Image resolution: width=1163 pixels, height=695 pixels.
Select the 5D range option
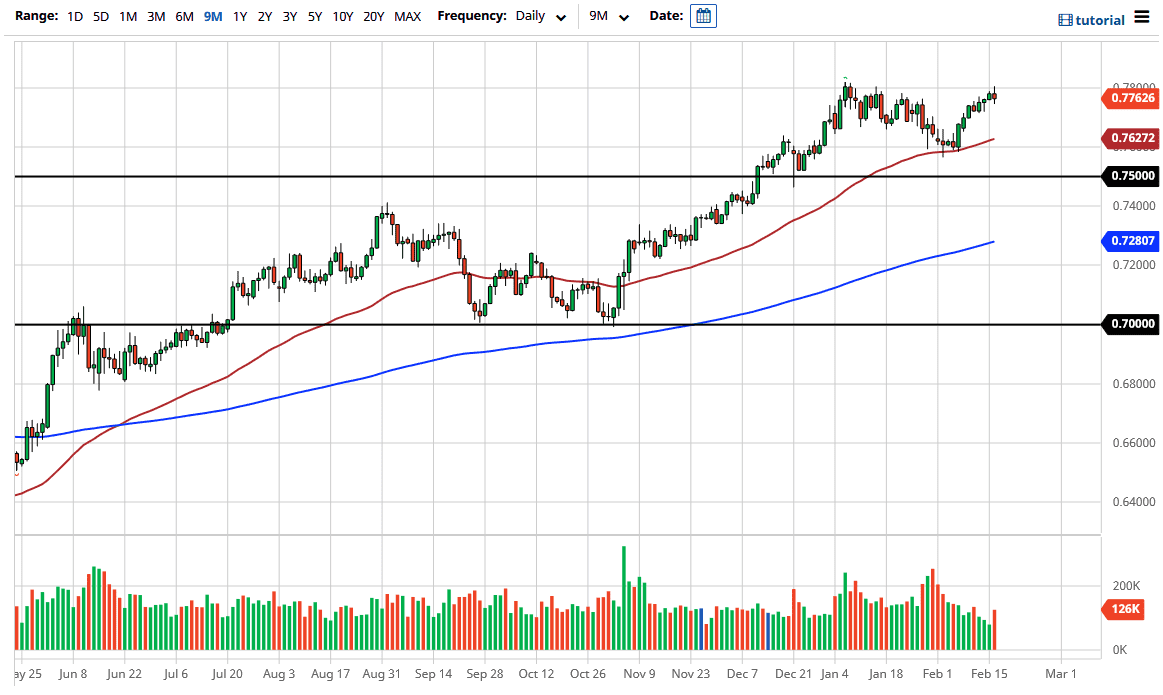99,16
